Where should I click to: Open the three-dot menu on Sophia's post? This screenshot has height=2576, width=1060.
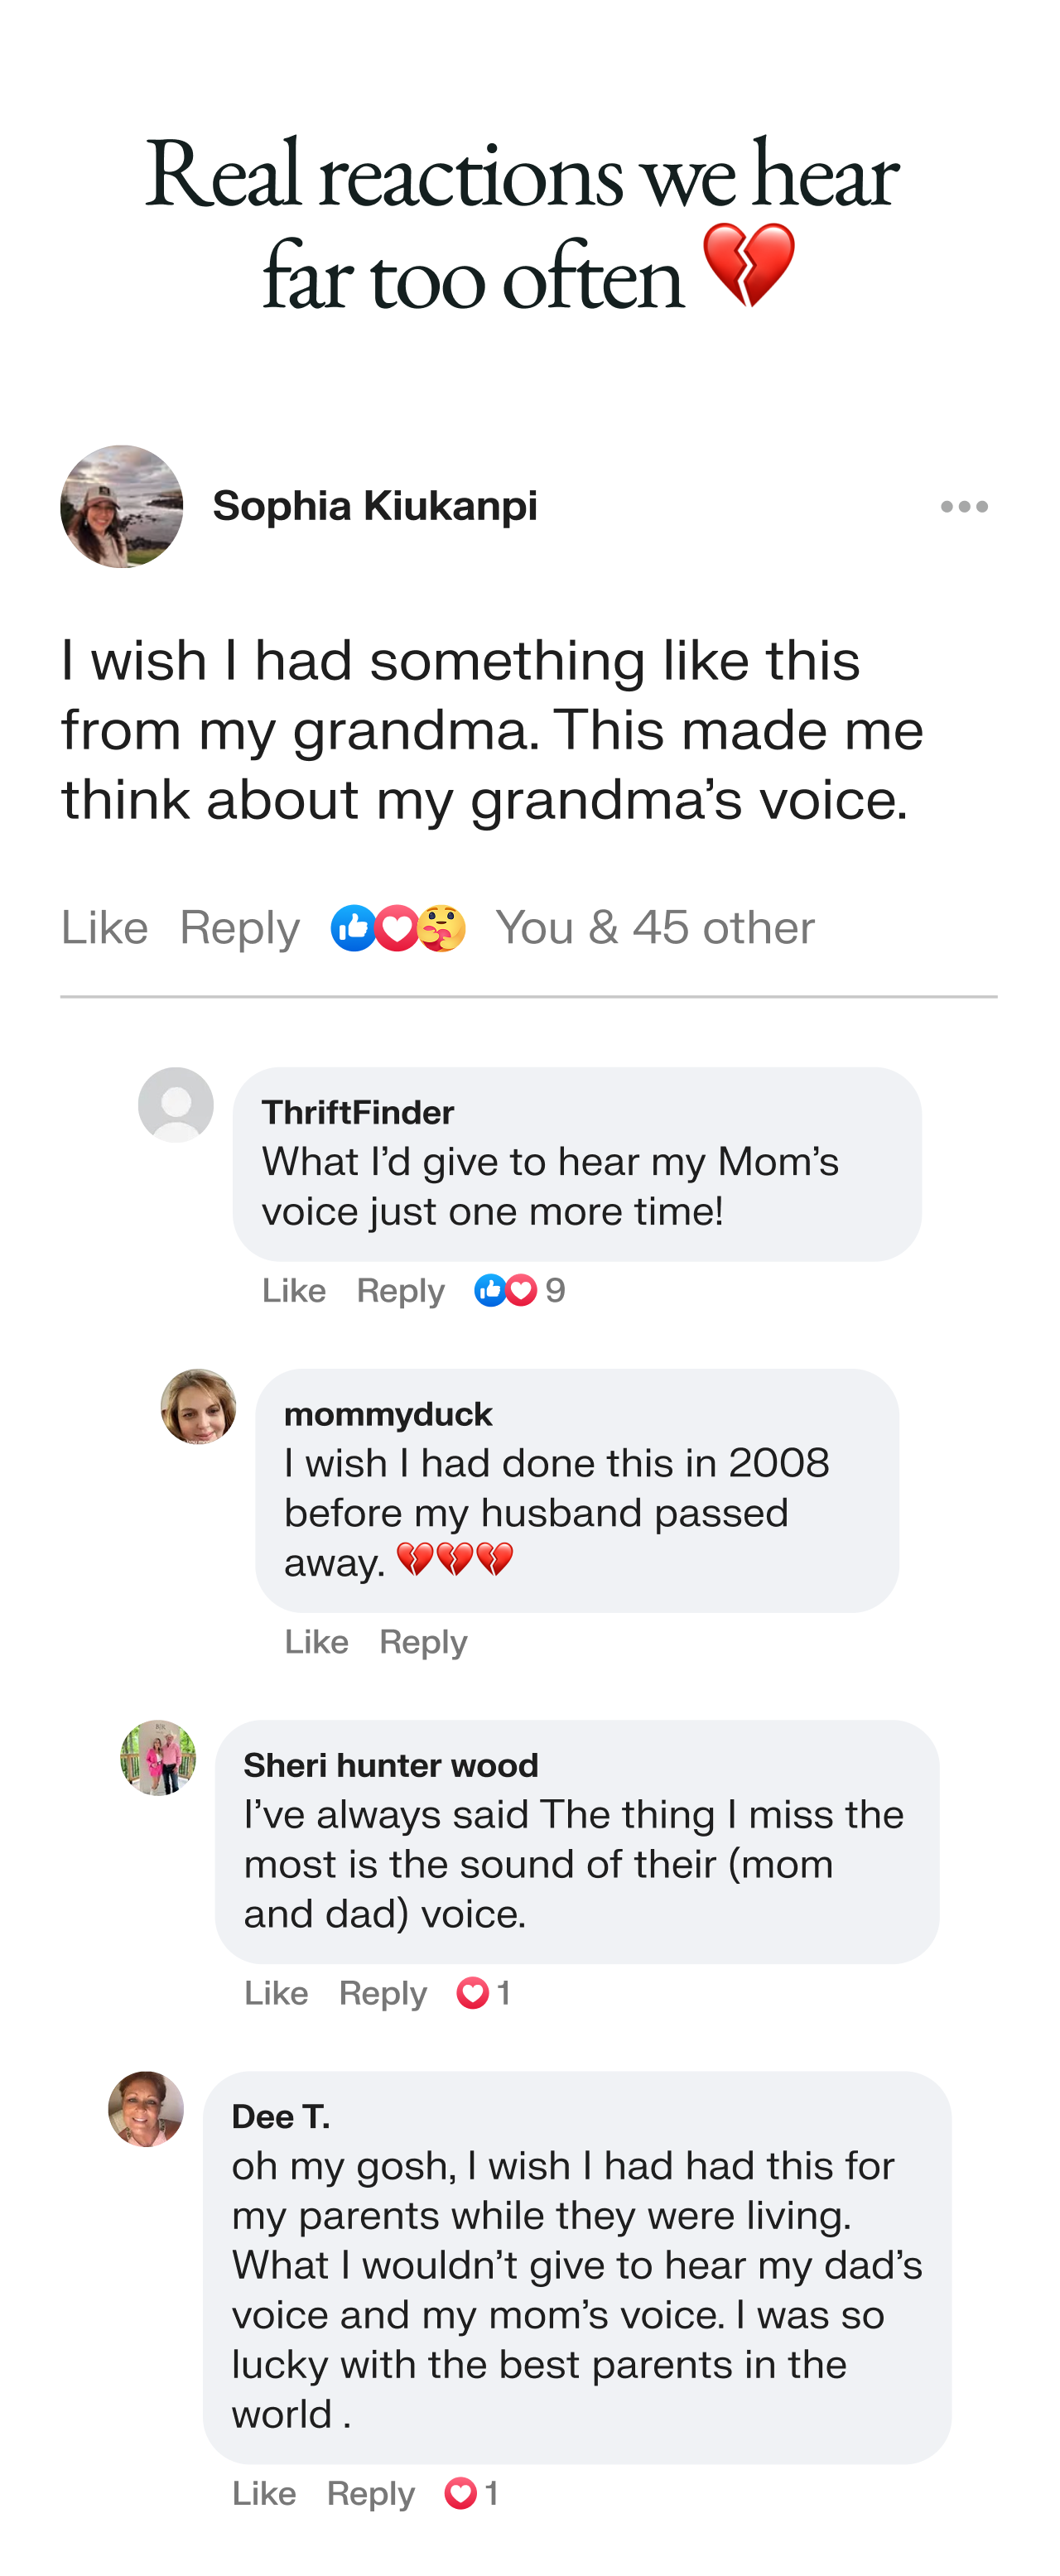[964, 507]
